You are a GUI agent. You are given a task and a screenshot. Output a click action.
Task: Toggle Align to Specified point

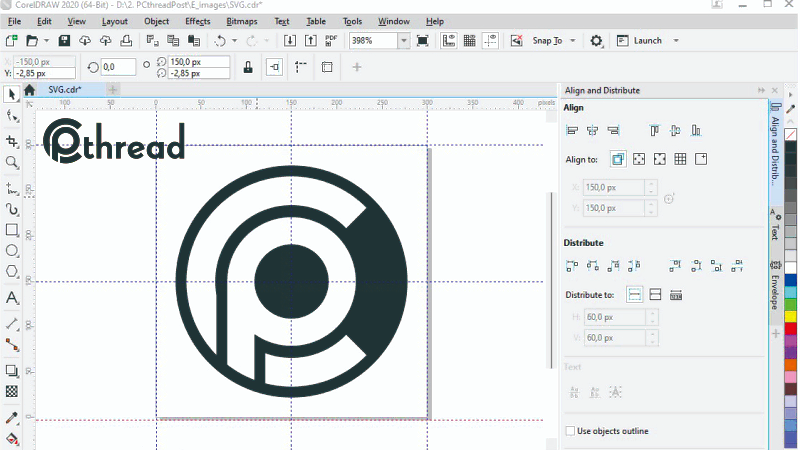point(701,159)
